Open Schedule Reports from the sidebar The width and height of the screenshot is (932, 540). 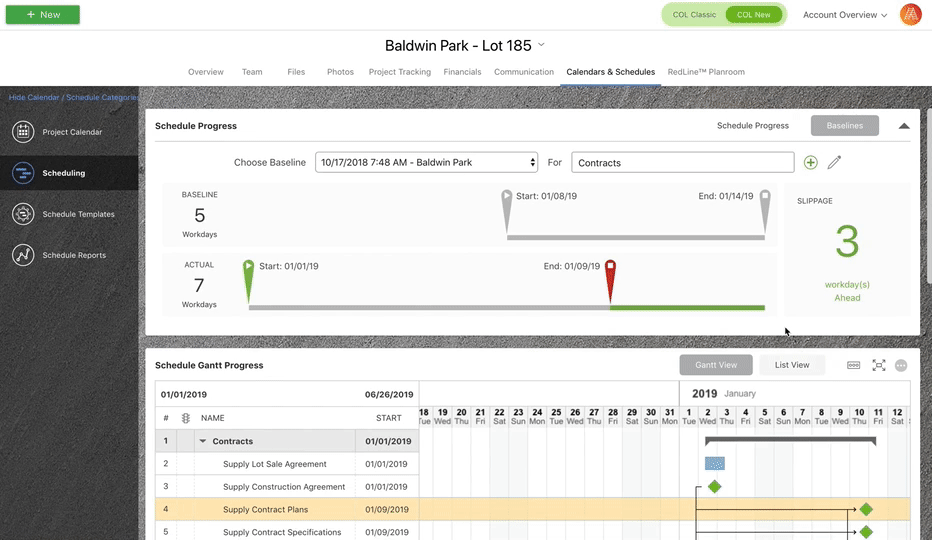(x=23, y=255)
